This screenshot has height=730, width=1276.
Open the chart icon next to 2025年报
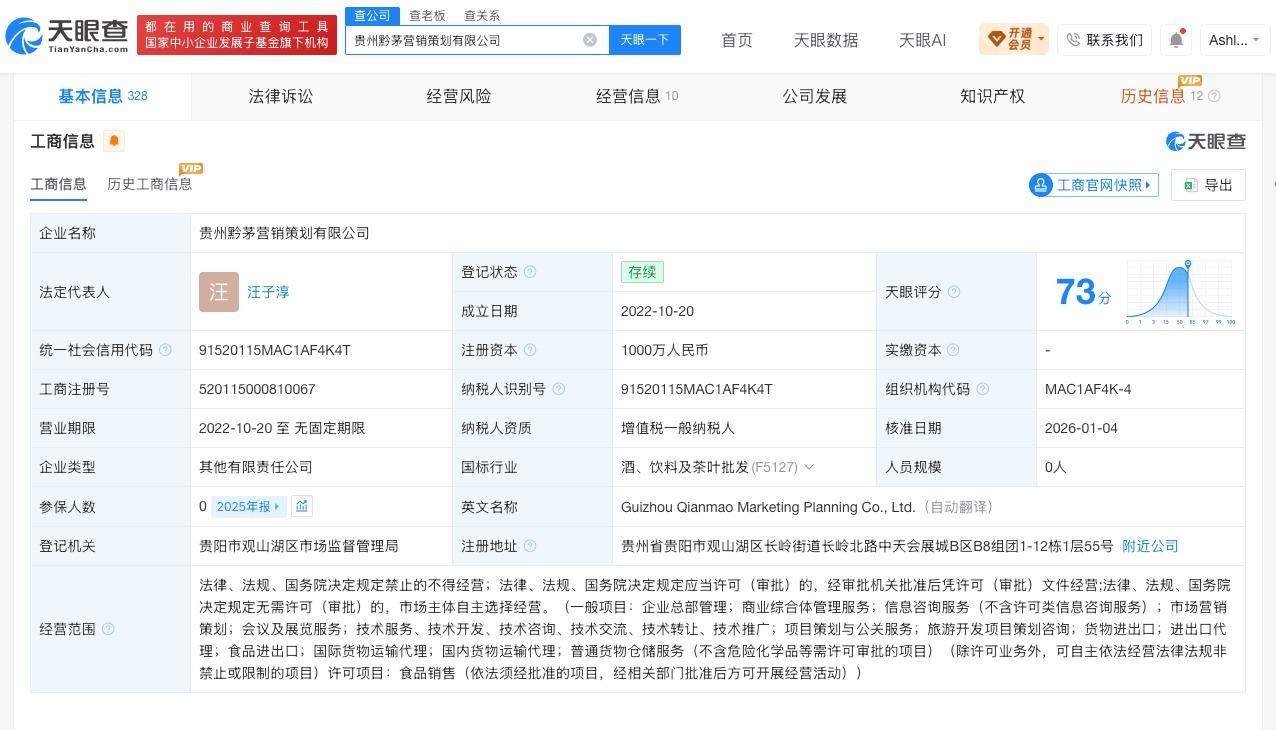click(302, 506)
